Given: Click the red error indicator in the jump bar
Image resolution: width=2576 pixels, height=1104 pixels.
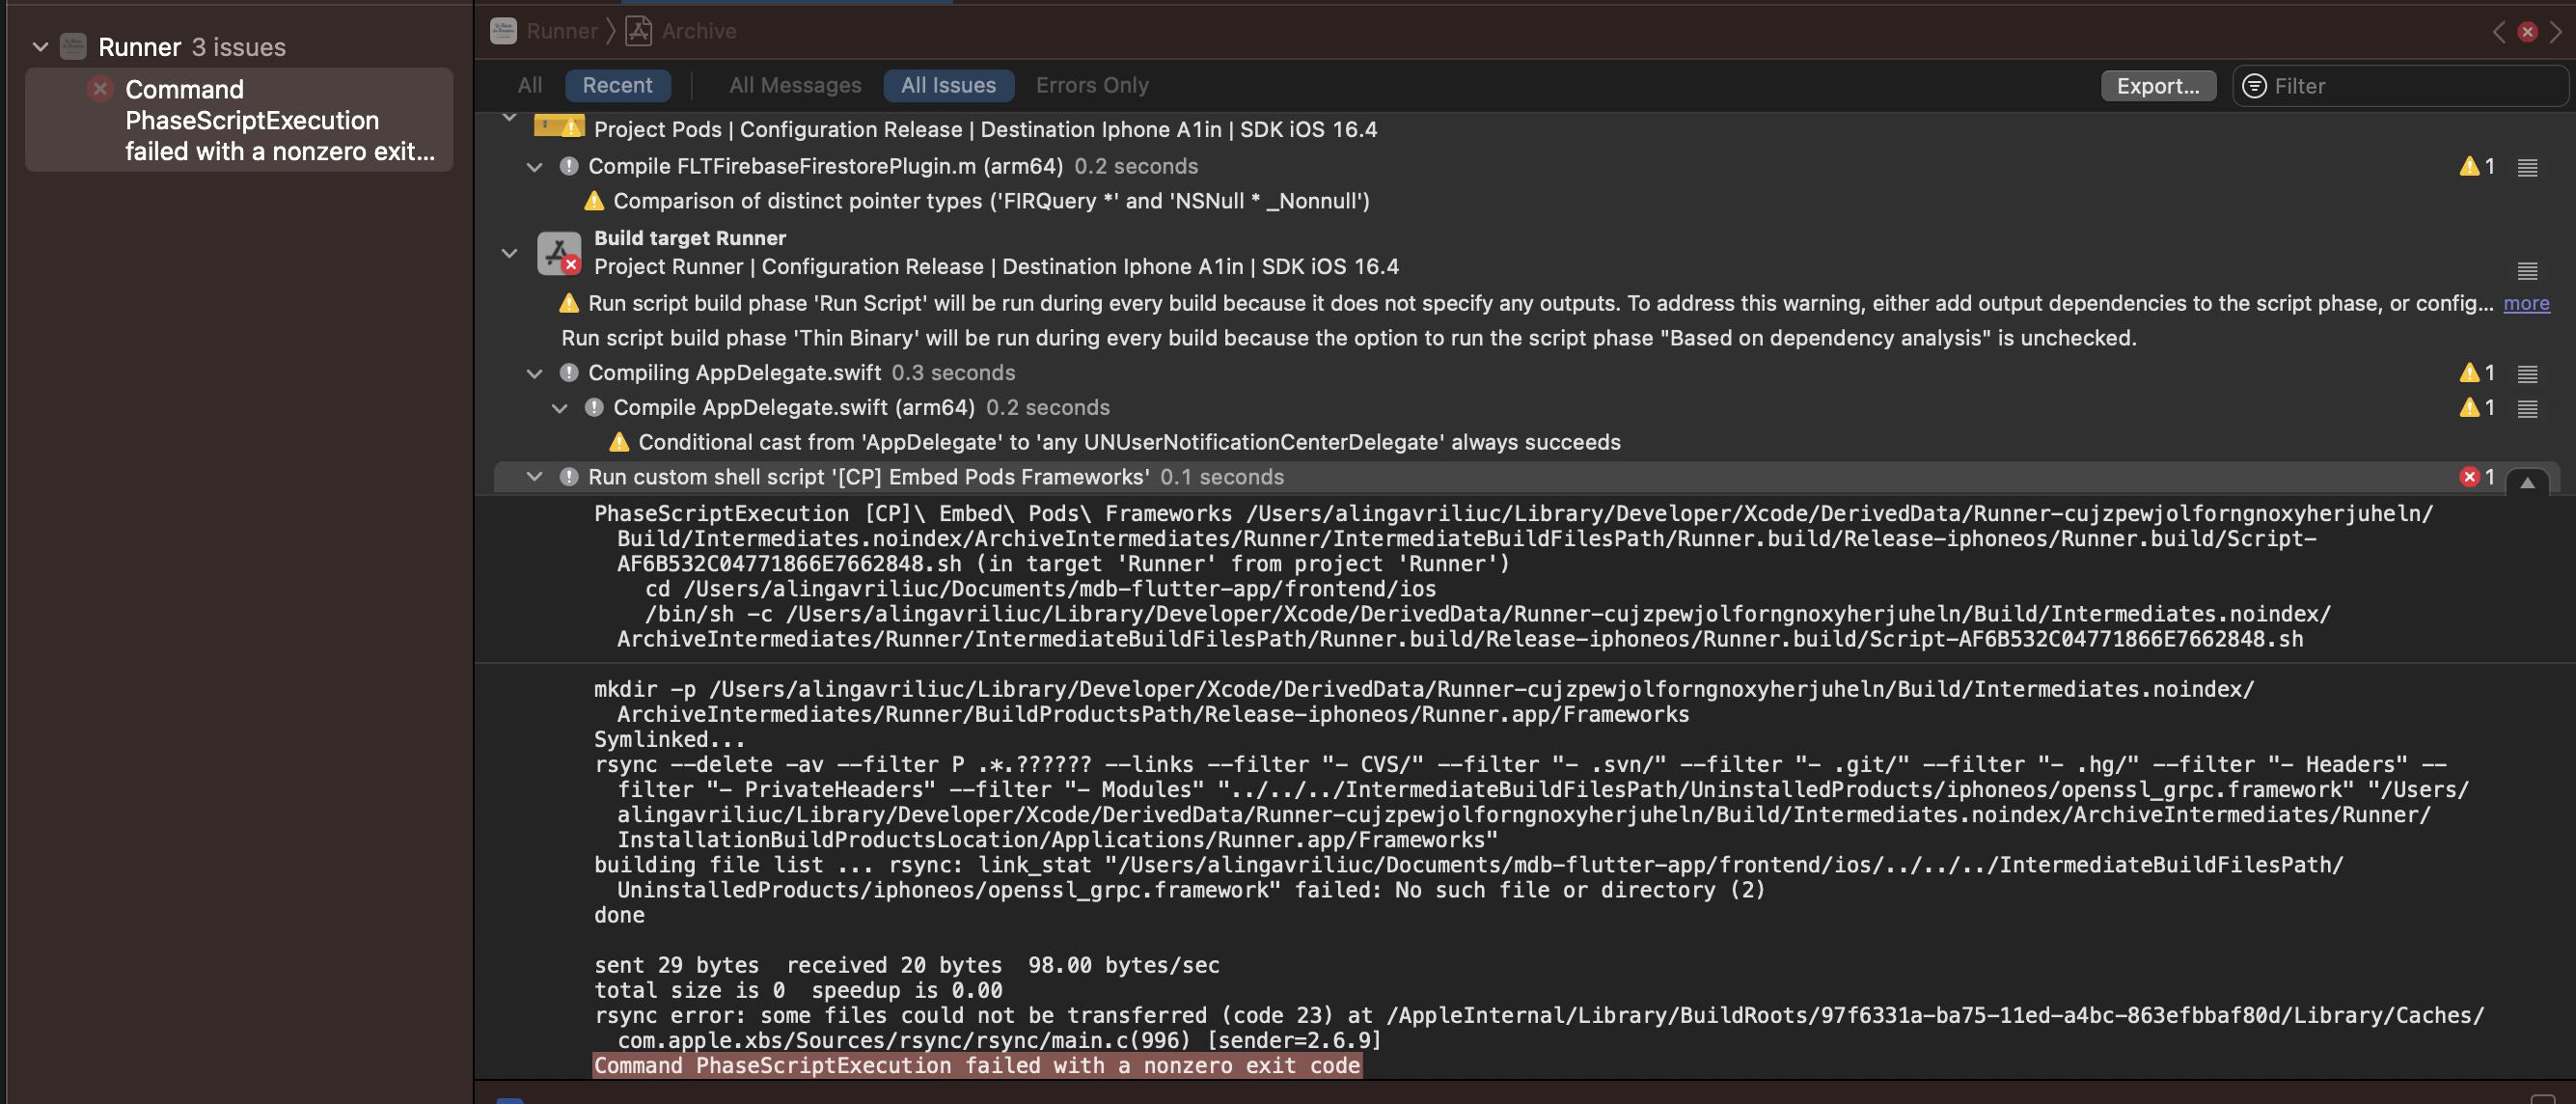Looking at the screenshot, I should [2527, 32].
